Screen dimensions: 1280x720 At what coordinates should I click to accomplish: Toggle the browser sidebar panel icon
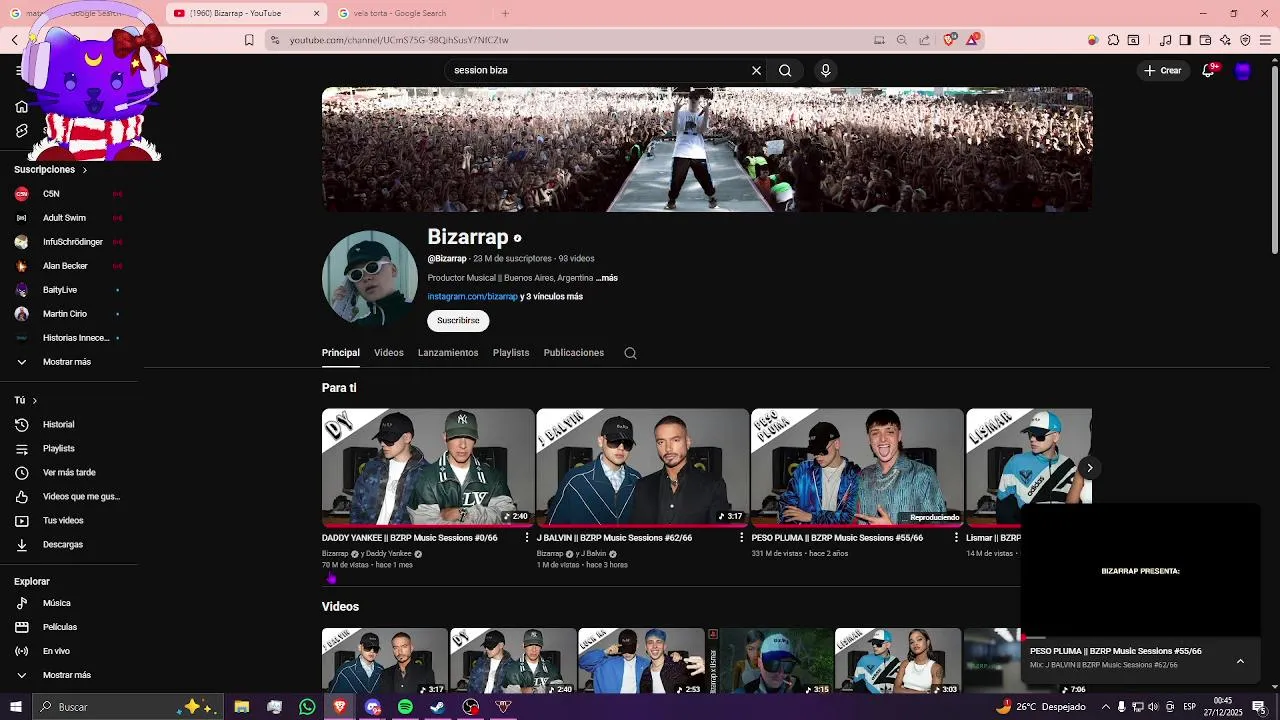pos(1185,40)
